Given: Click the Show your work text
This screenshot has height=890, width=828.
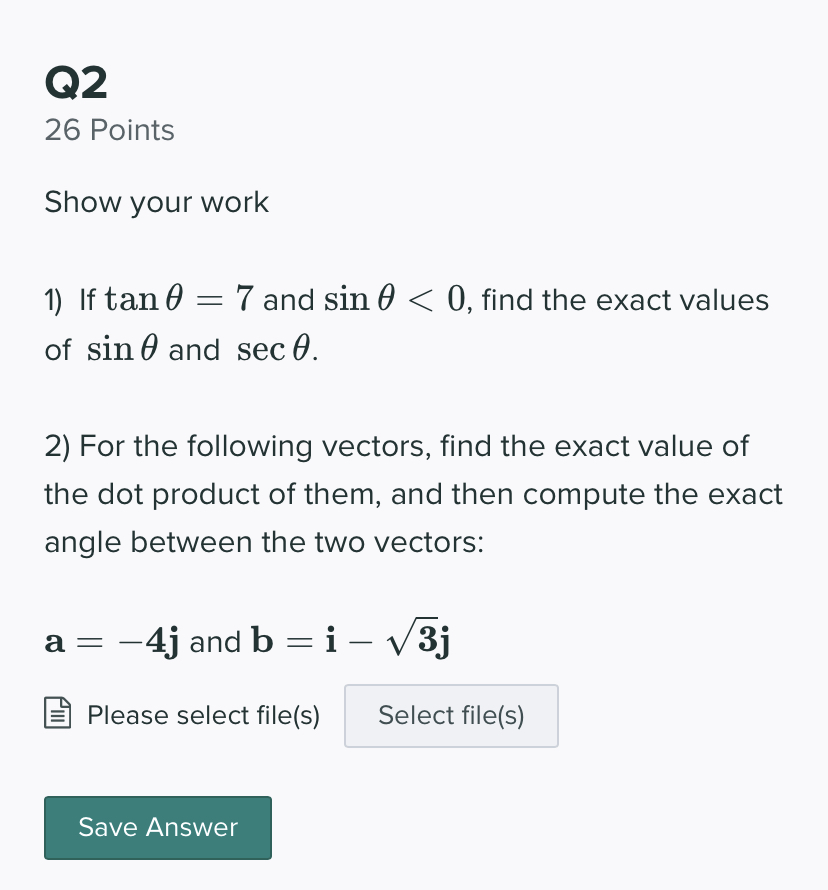Looking at the screenshot, I should pos(156,202).
